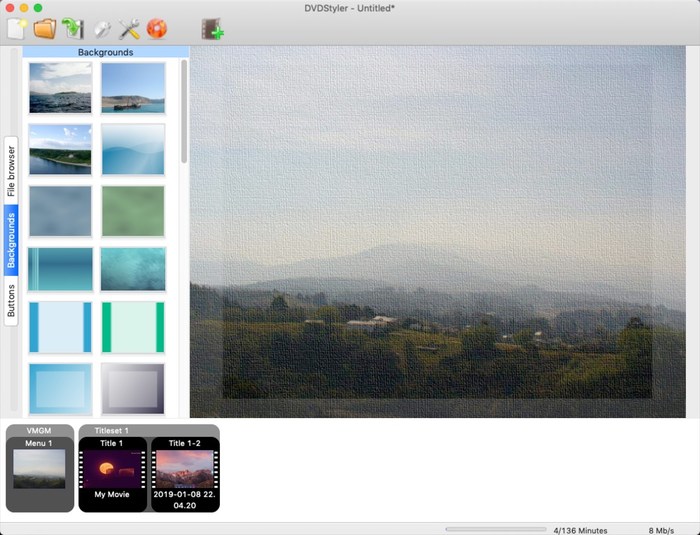This screenshot has width=700, height=535.
Task: Click the Backgrounds panel header
Action: tap(106, 52)
